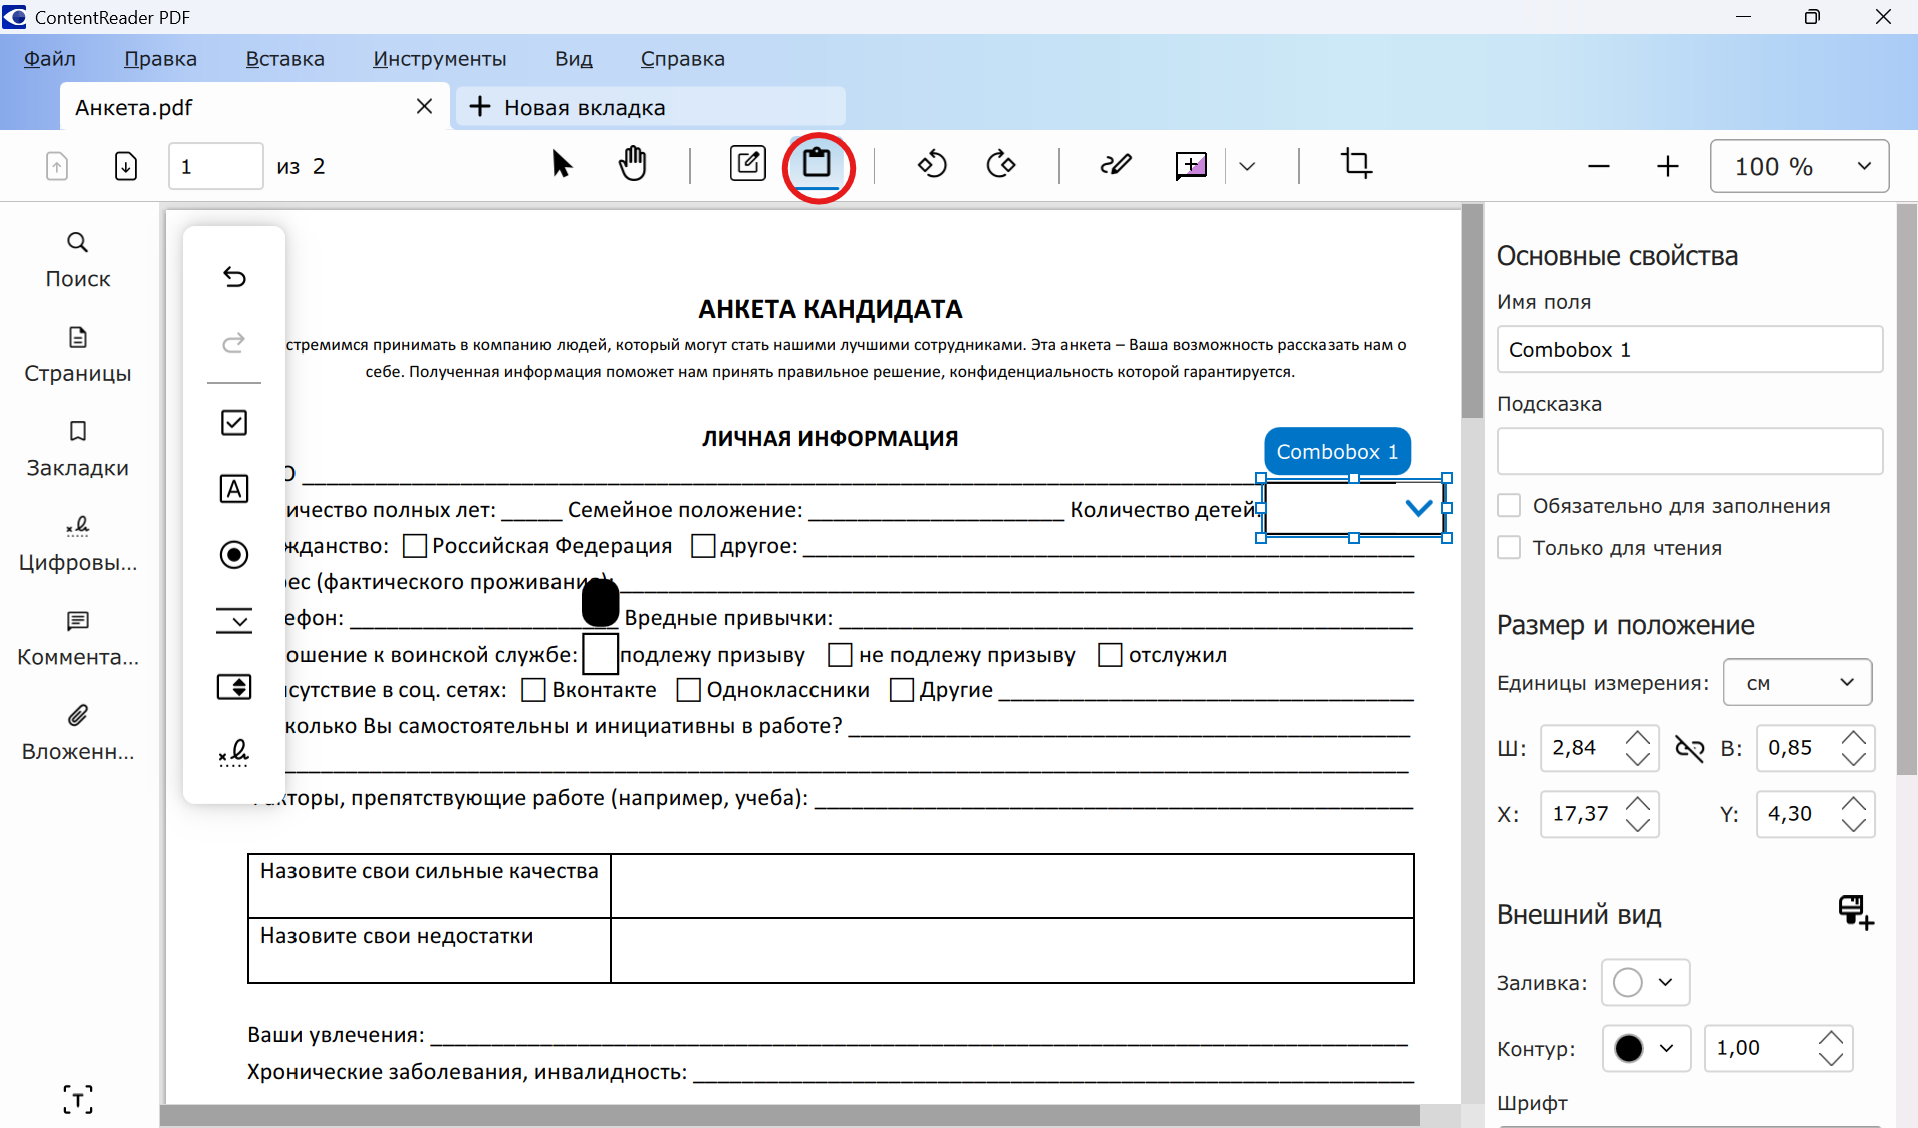Check the 'Вконтакте' checkbox in document
This screenshot has width=1918, height=1128.
tap(534, 690)
